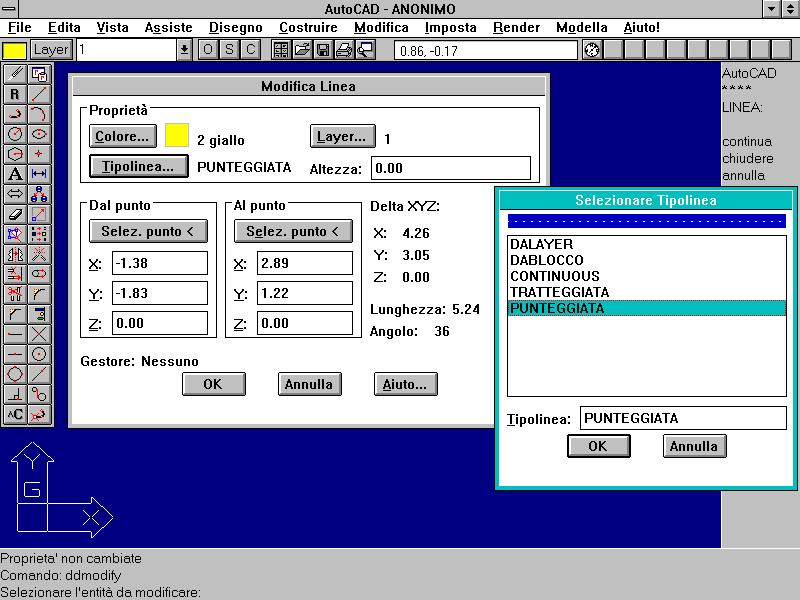Expand the layer name dropdown arrow
The width and height of the screenshot is (800, 600).
point(184,50)
